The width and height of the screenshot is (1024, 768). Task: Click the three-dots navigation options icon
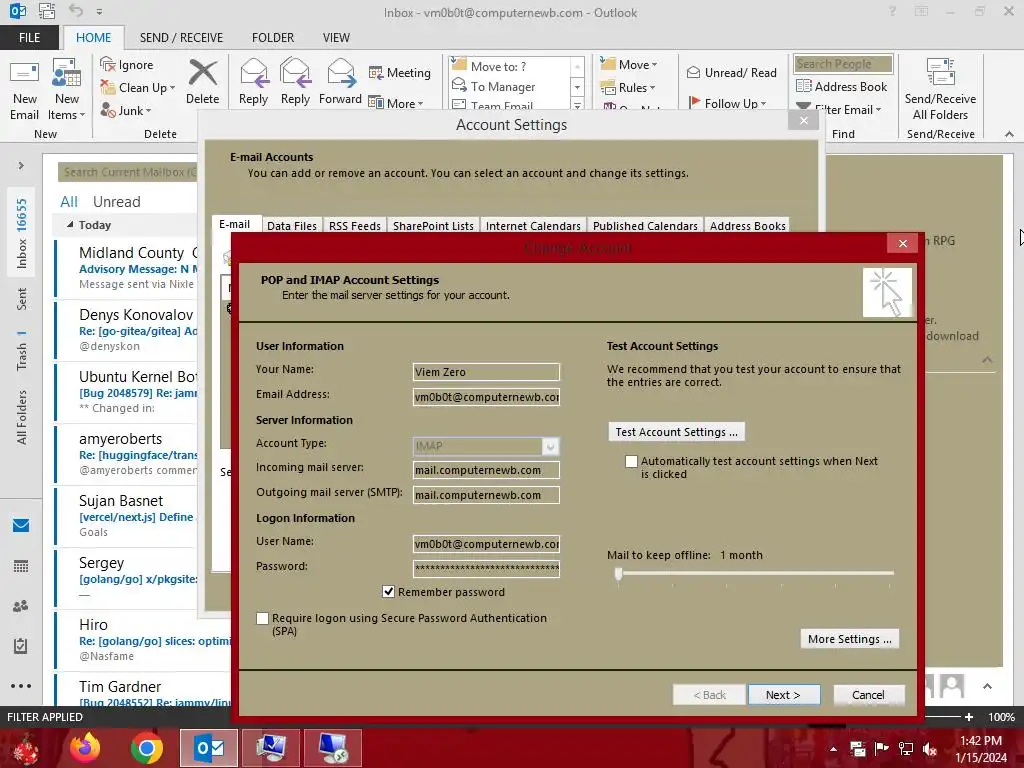pyautogui.click(x=21, y=686)
